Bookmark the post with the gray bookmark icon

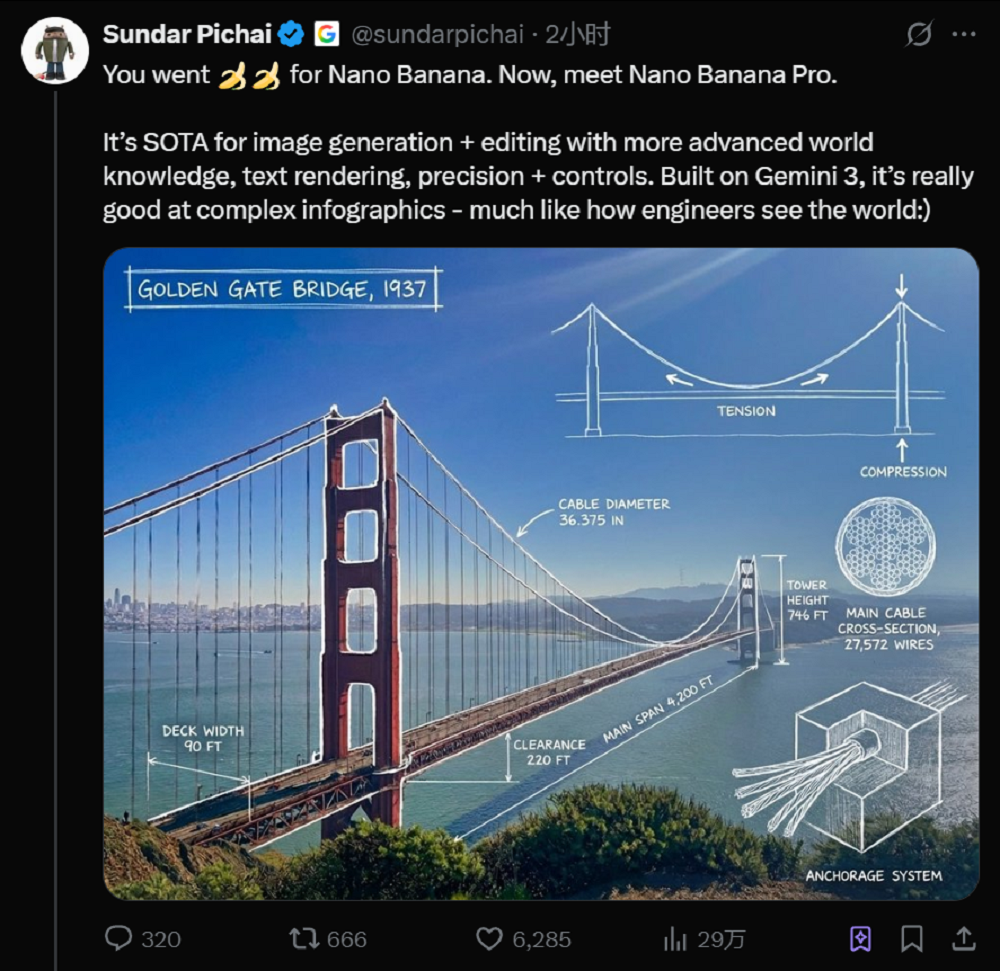[911, 938]
